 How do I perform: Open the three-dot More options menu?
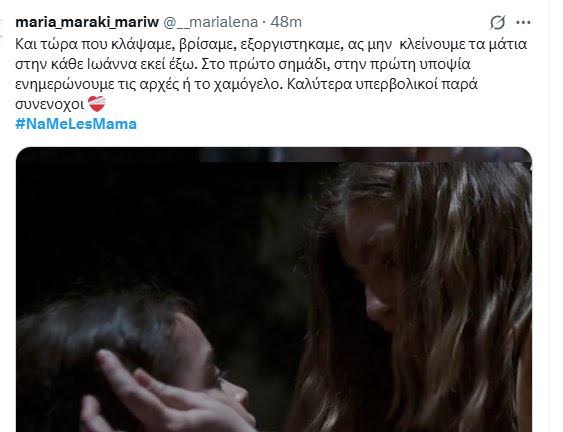(x=523, y=23)
